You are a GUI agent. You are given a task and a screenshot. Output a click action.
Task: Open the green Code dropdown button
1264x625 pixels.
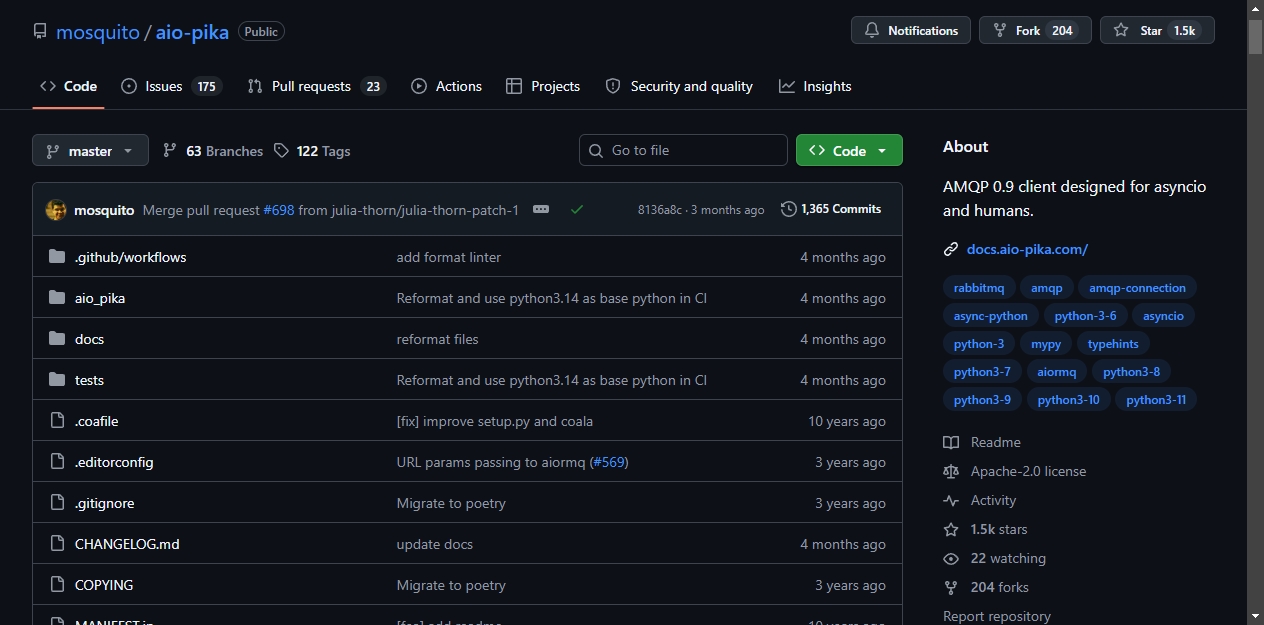point(849,150)
